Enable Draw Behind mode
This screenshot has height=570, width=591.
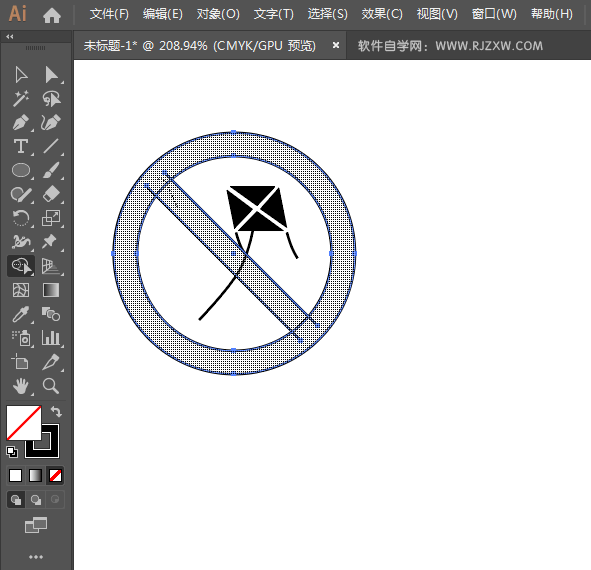(x=36, y=500)
